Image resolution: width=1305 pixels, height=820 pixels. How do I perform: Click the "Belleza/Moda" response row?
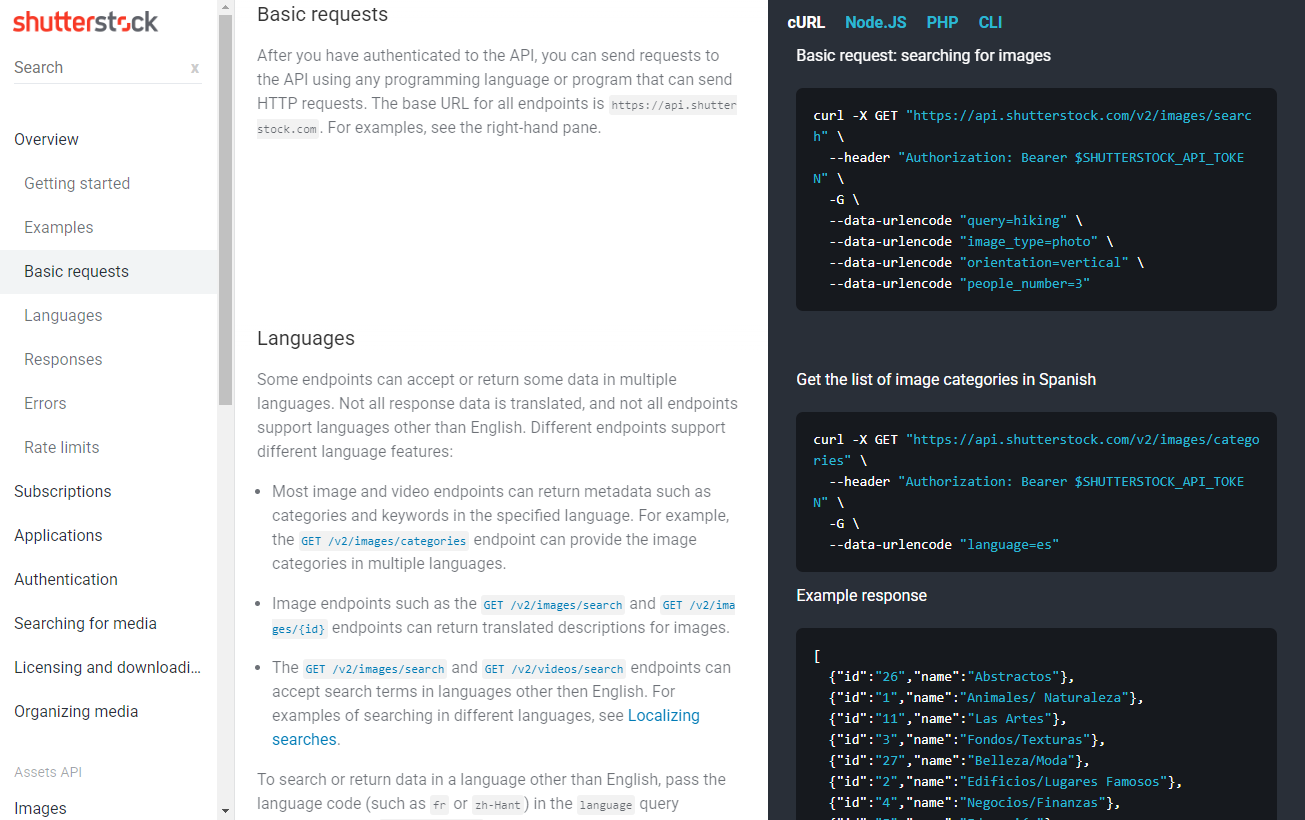[959, 760]
